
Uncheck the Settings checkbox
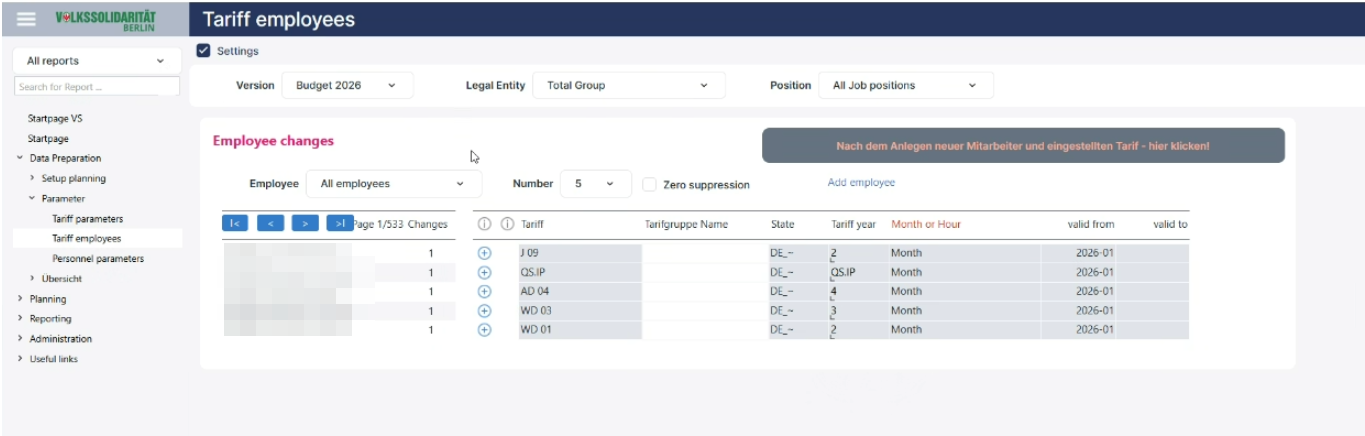(204, 51)
